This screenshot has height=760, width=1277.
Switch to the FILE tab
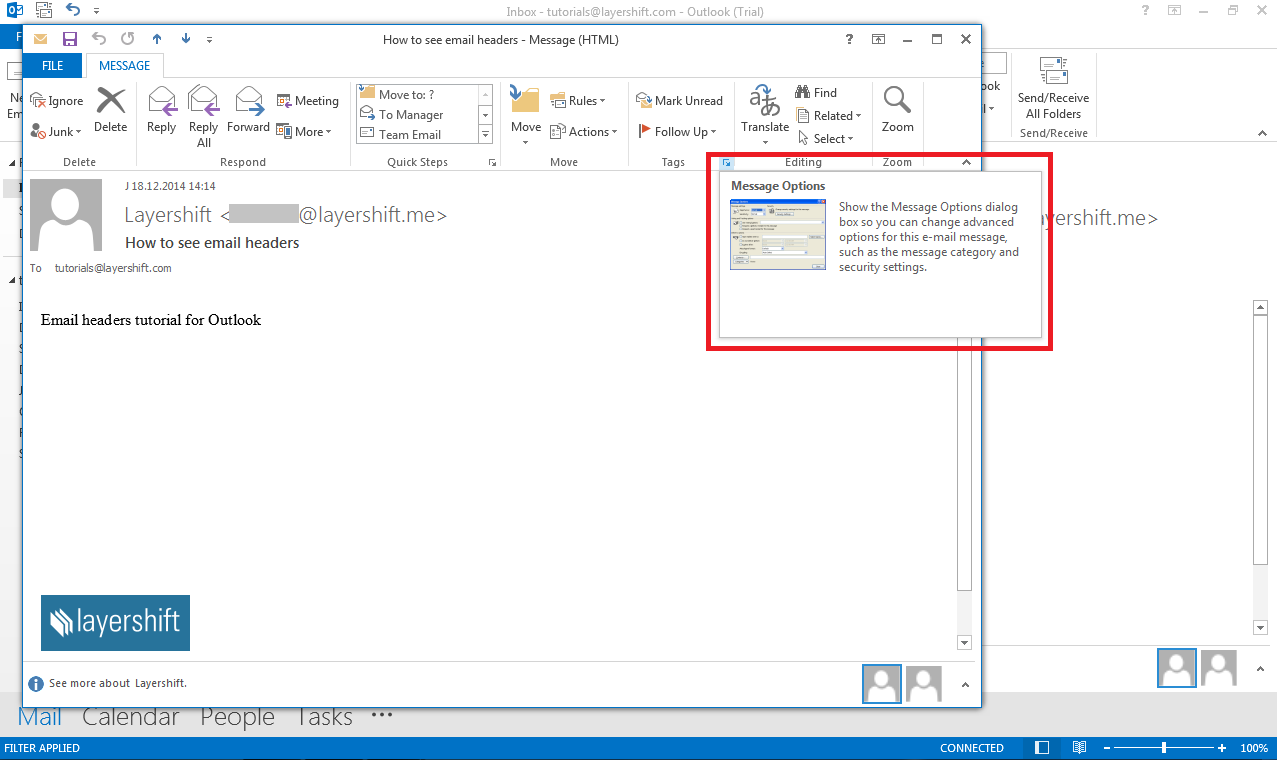pyautogui.click(x=51, y=65)
